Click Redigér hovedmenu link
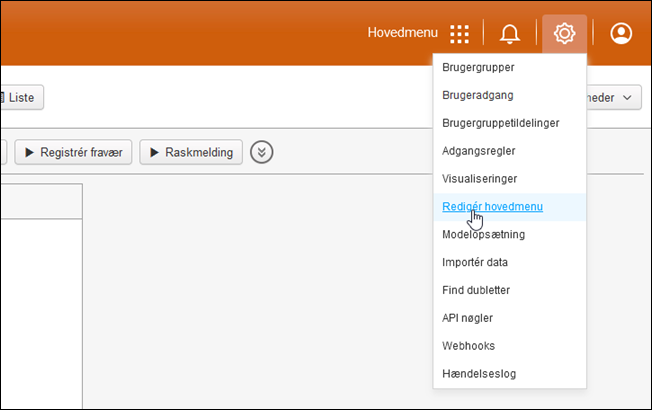Viewport: 652px width, 410px height. [490, 206]
